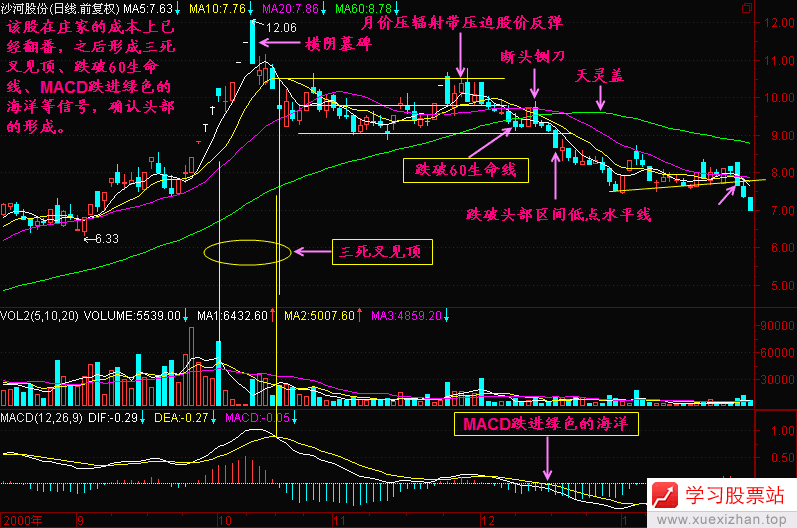Click the 10.00 price axis value

click(779, 98)
